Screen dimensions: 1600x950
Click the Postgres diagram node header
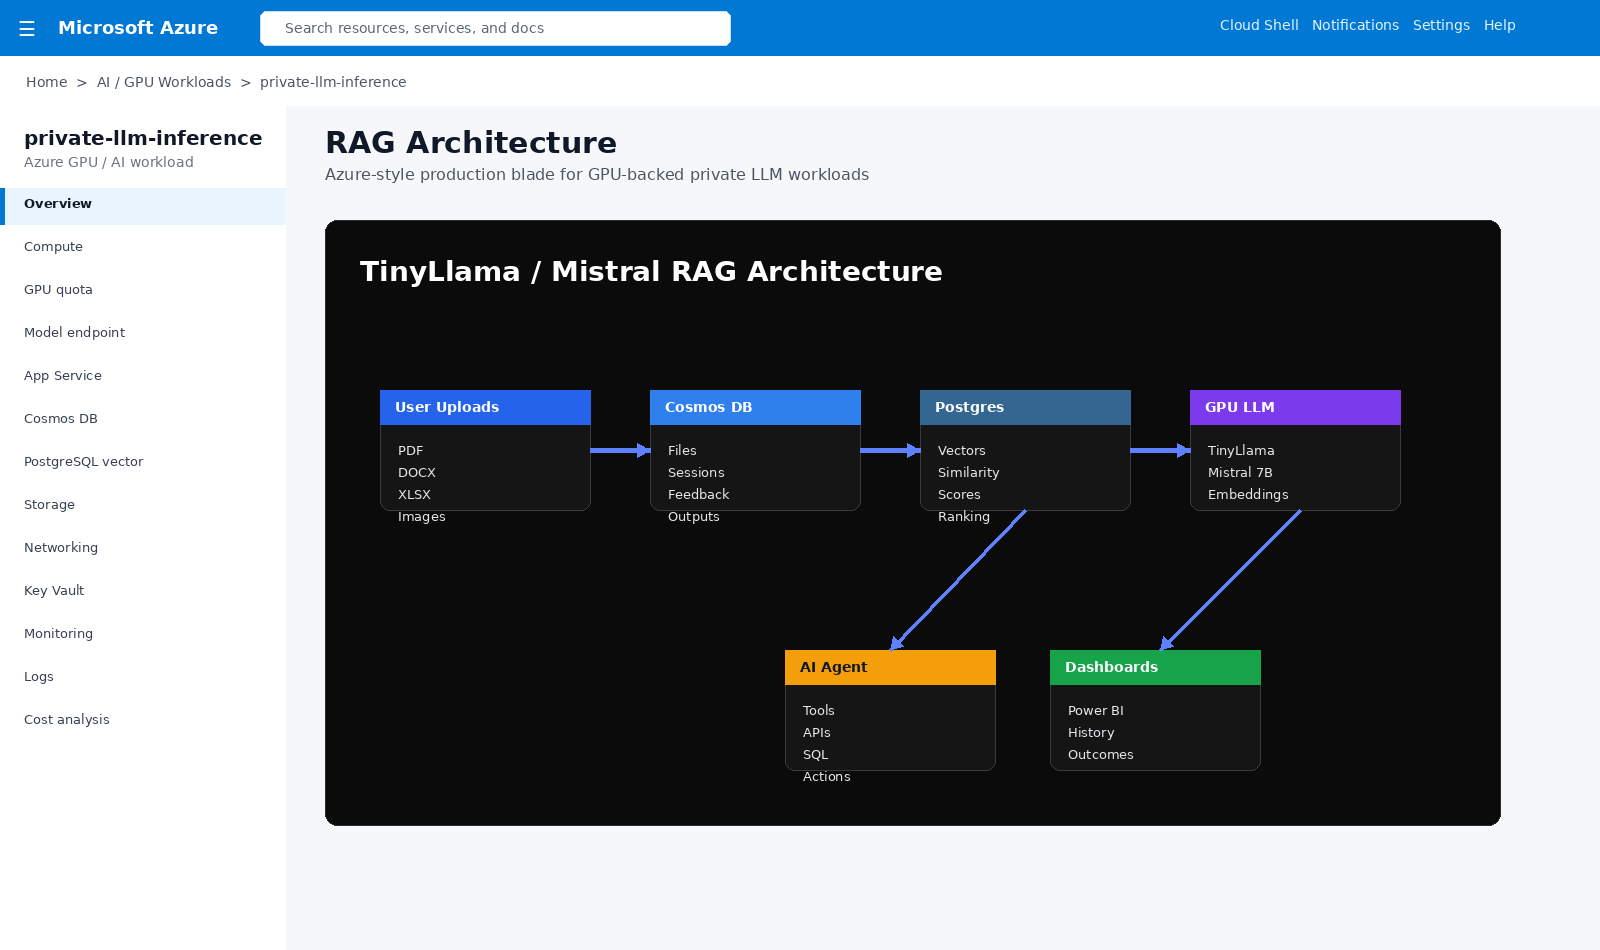(1025, 407)
